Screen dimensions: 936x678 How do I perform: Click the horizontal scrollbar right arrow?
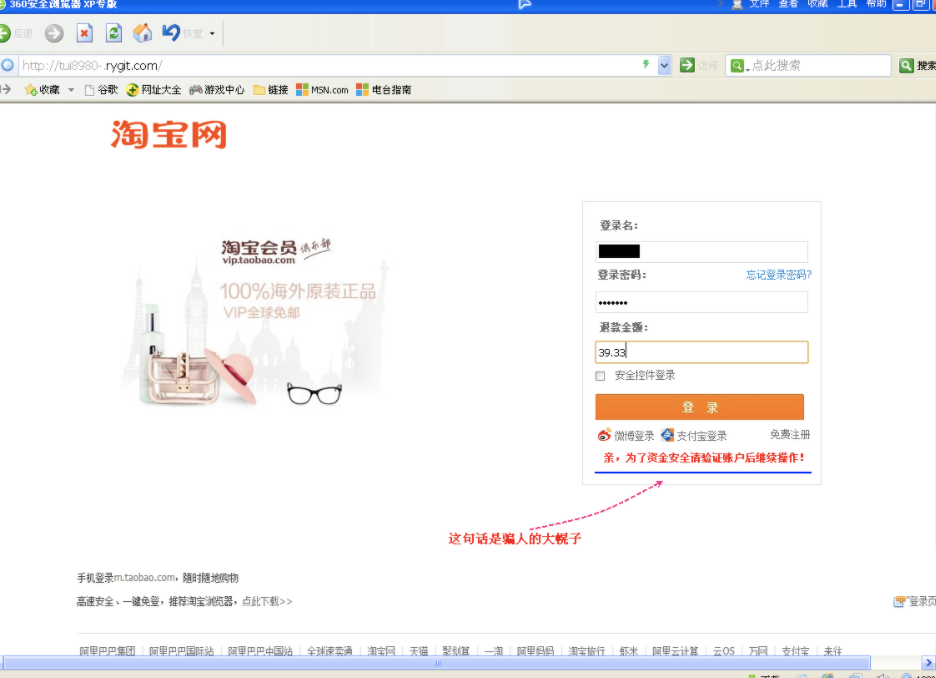click(928, 662)
